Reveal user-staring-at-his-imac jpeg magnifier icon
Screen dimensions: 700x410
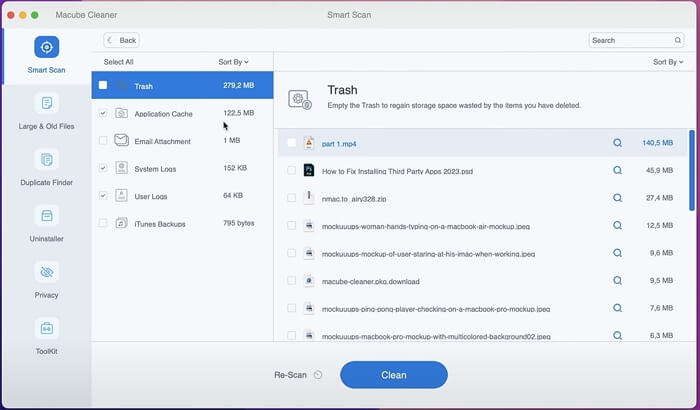tap(617, 253)
